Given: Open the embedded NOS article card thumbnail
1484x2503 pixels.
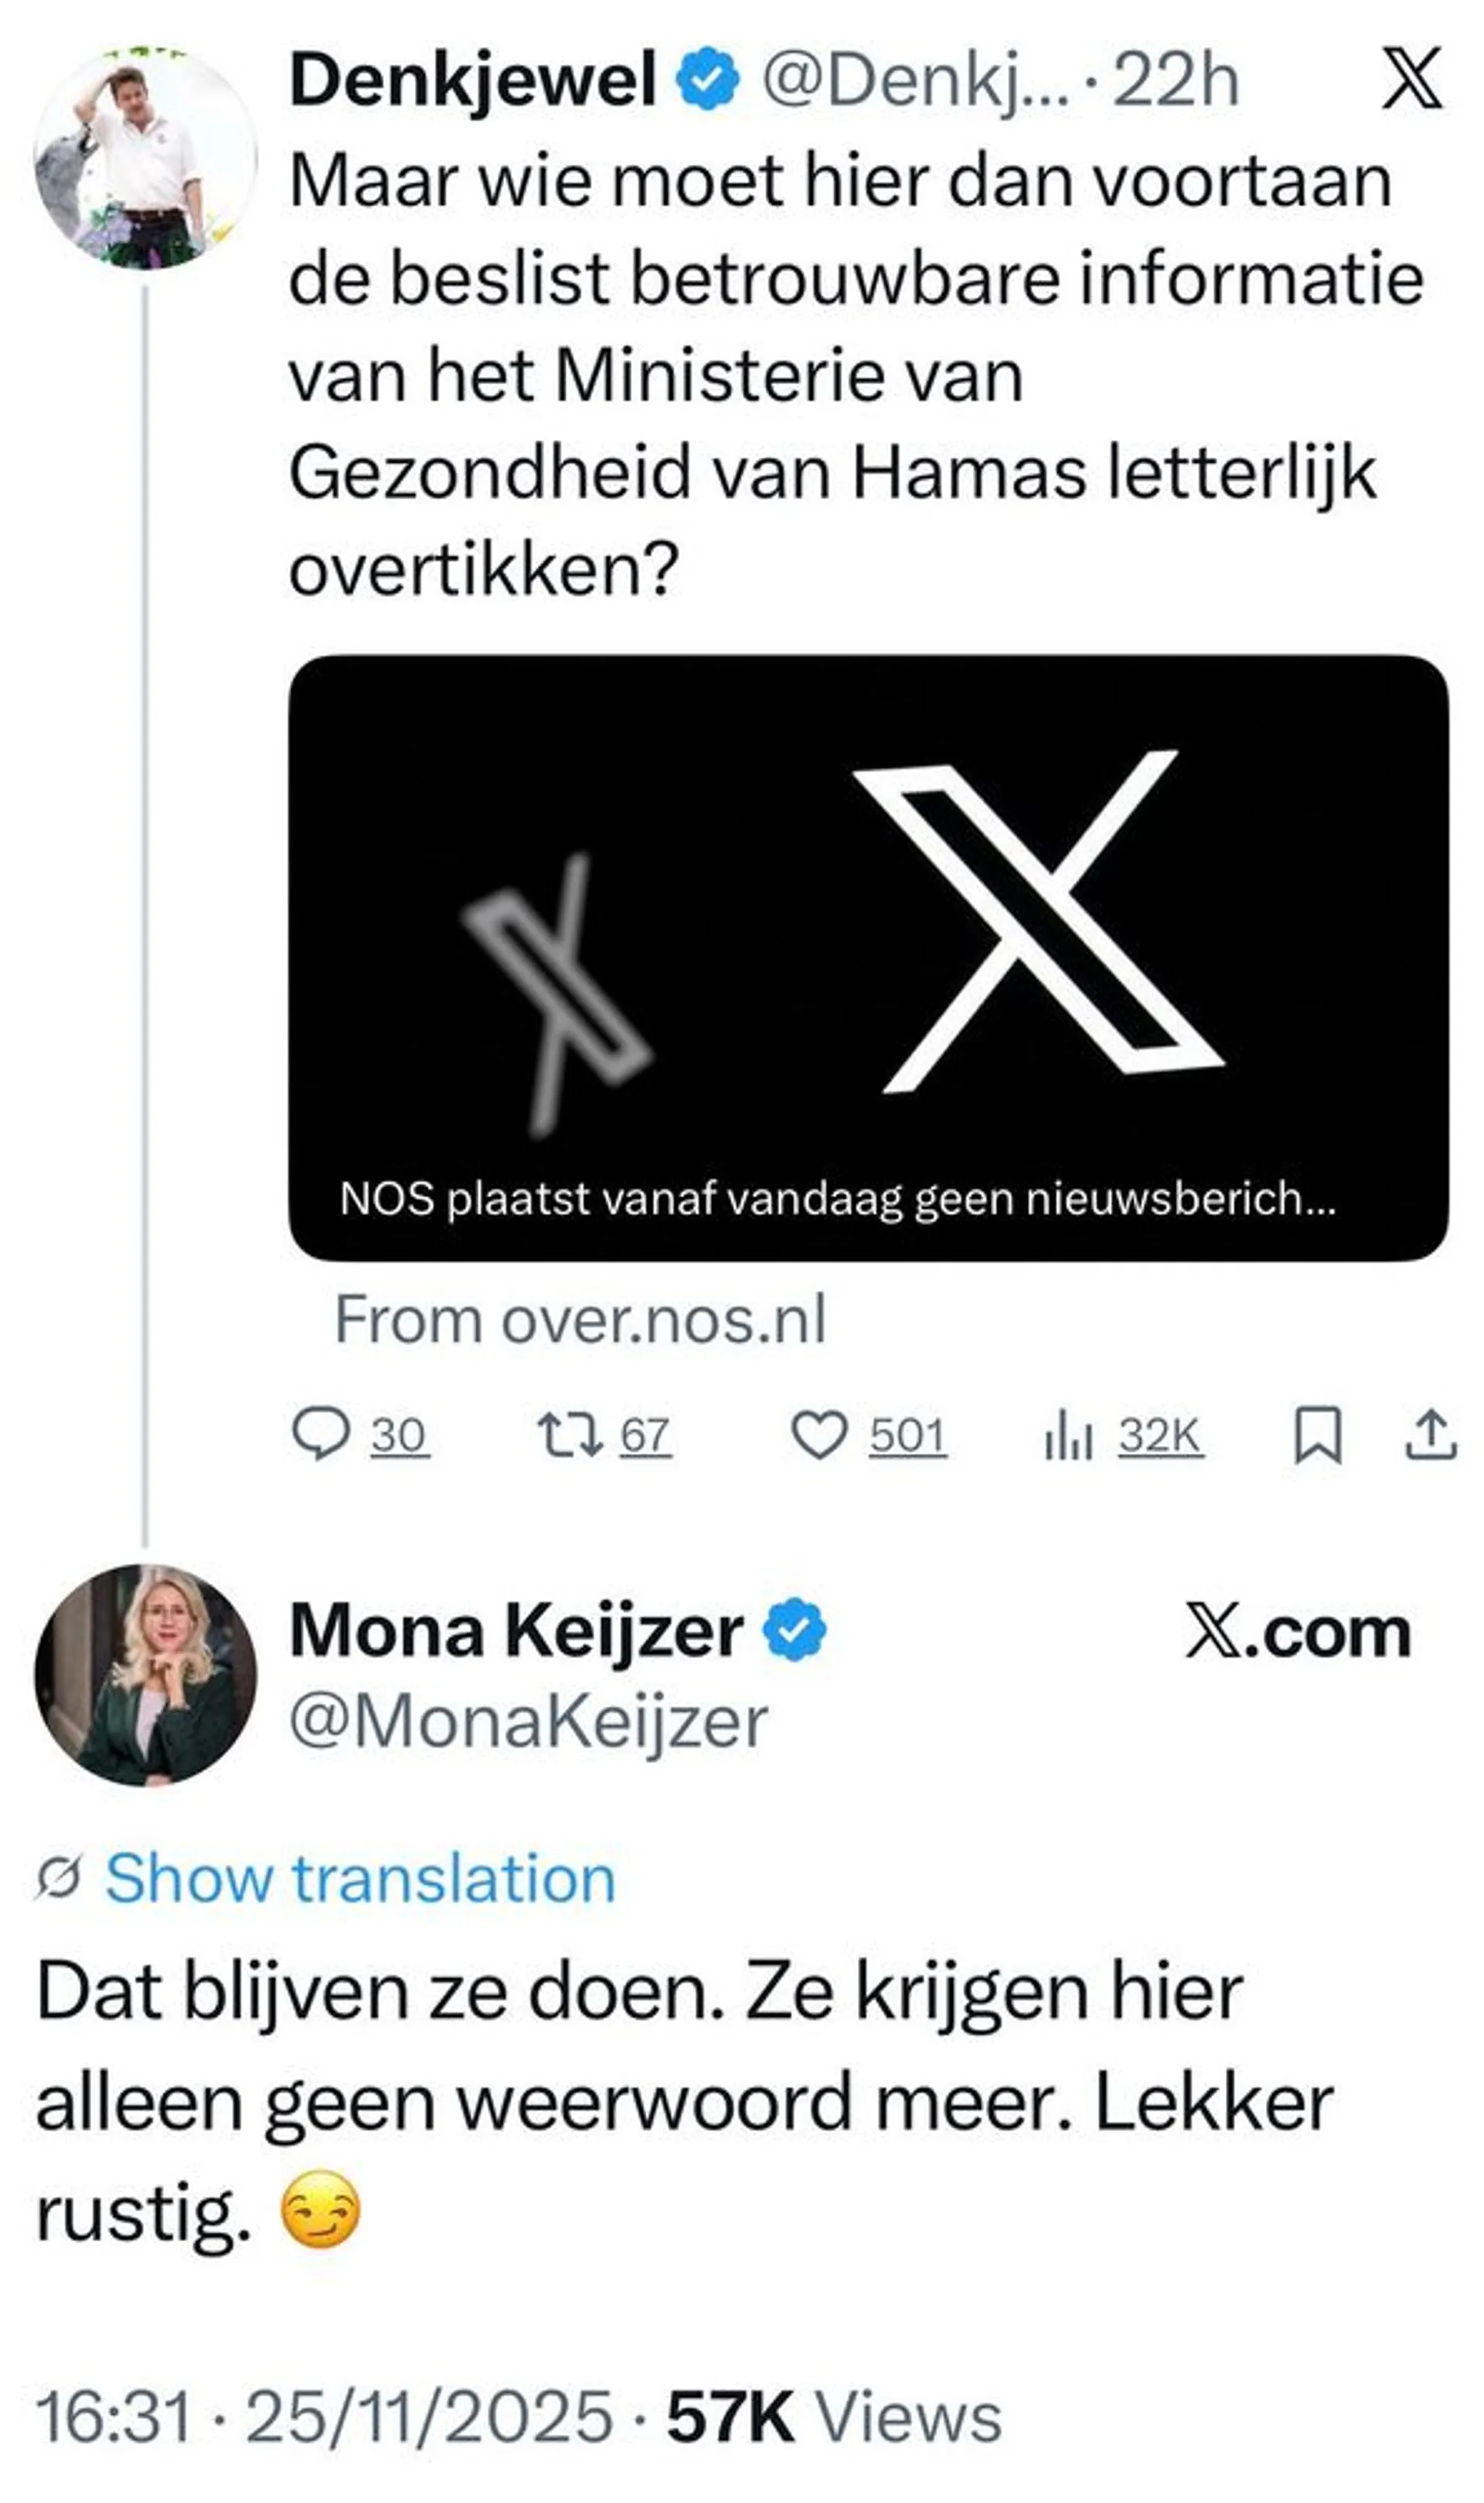Looking at the screenshot, I should pyautogui.click(x=870, y=950).
